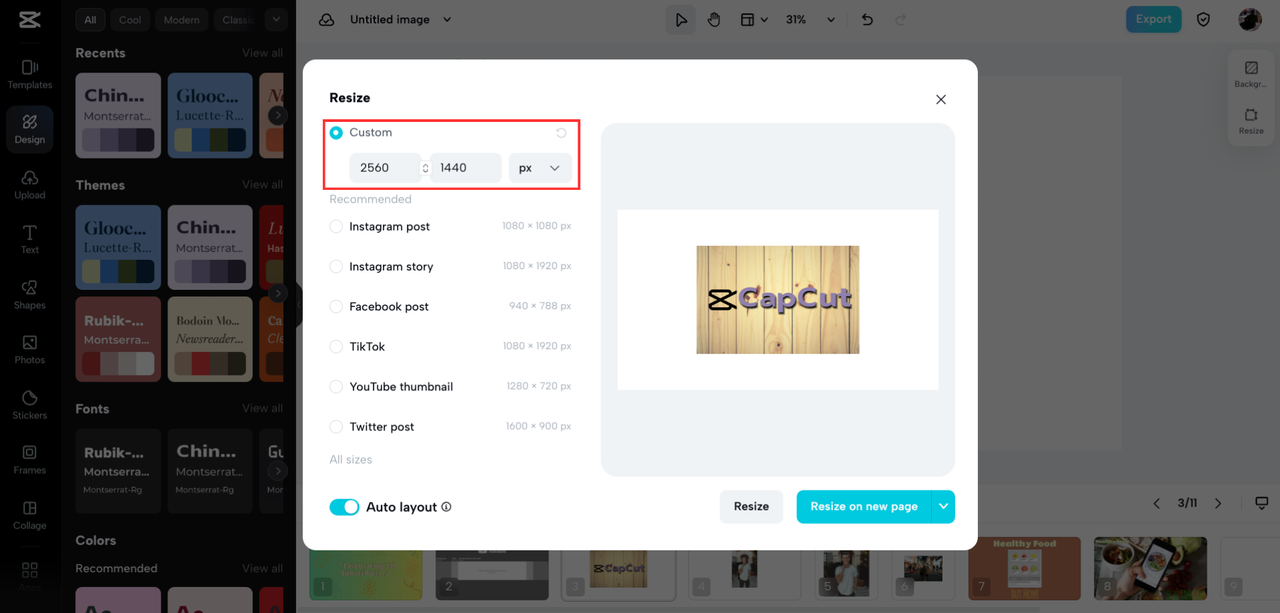Click the Resize button in dialog
This screenshot has height=613, width=1280.
[751, 507]
